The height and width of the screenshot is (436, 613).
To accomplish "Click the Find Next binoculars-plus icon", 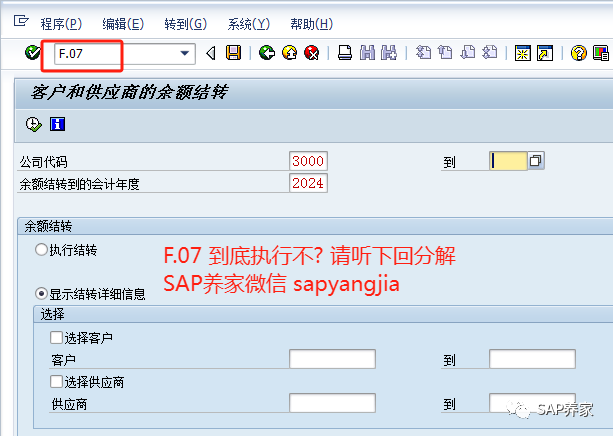I will [389, 53].
